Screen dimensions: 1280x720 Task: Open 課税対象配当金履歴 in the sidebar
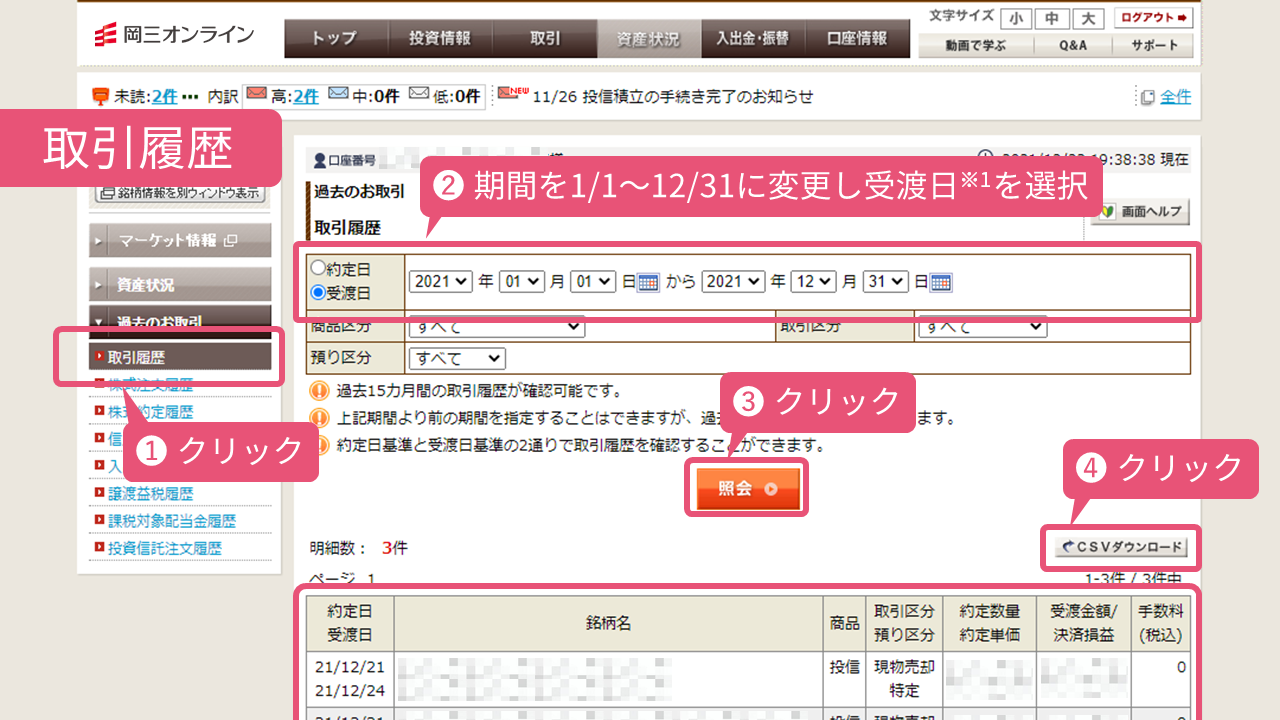point(172,521)
